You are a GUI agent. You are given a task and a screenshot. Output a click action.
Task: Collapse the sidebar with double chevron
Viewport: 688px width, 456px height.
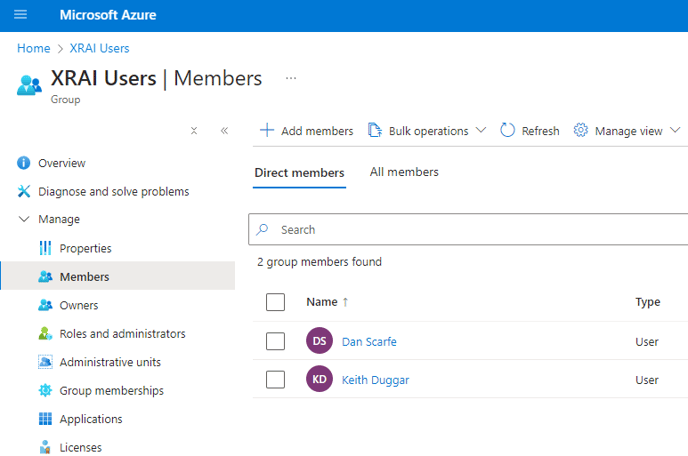(x=224, y=130)
